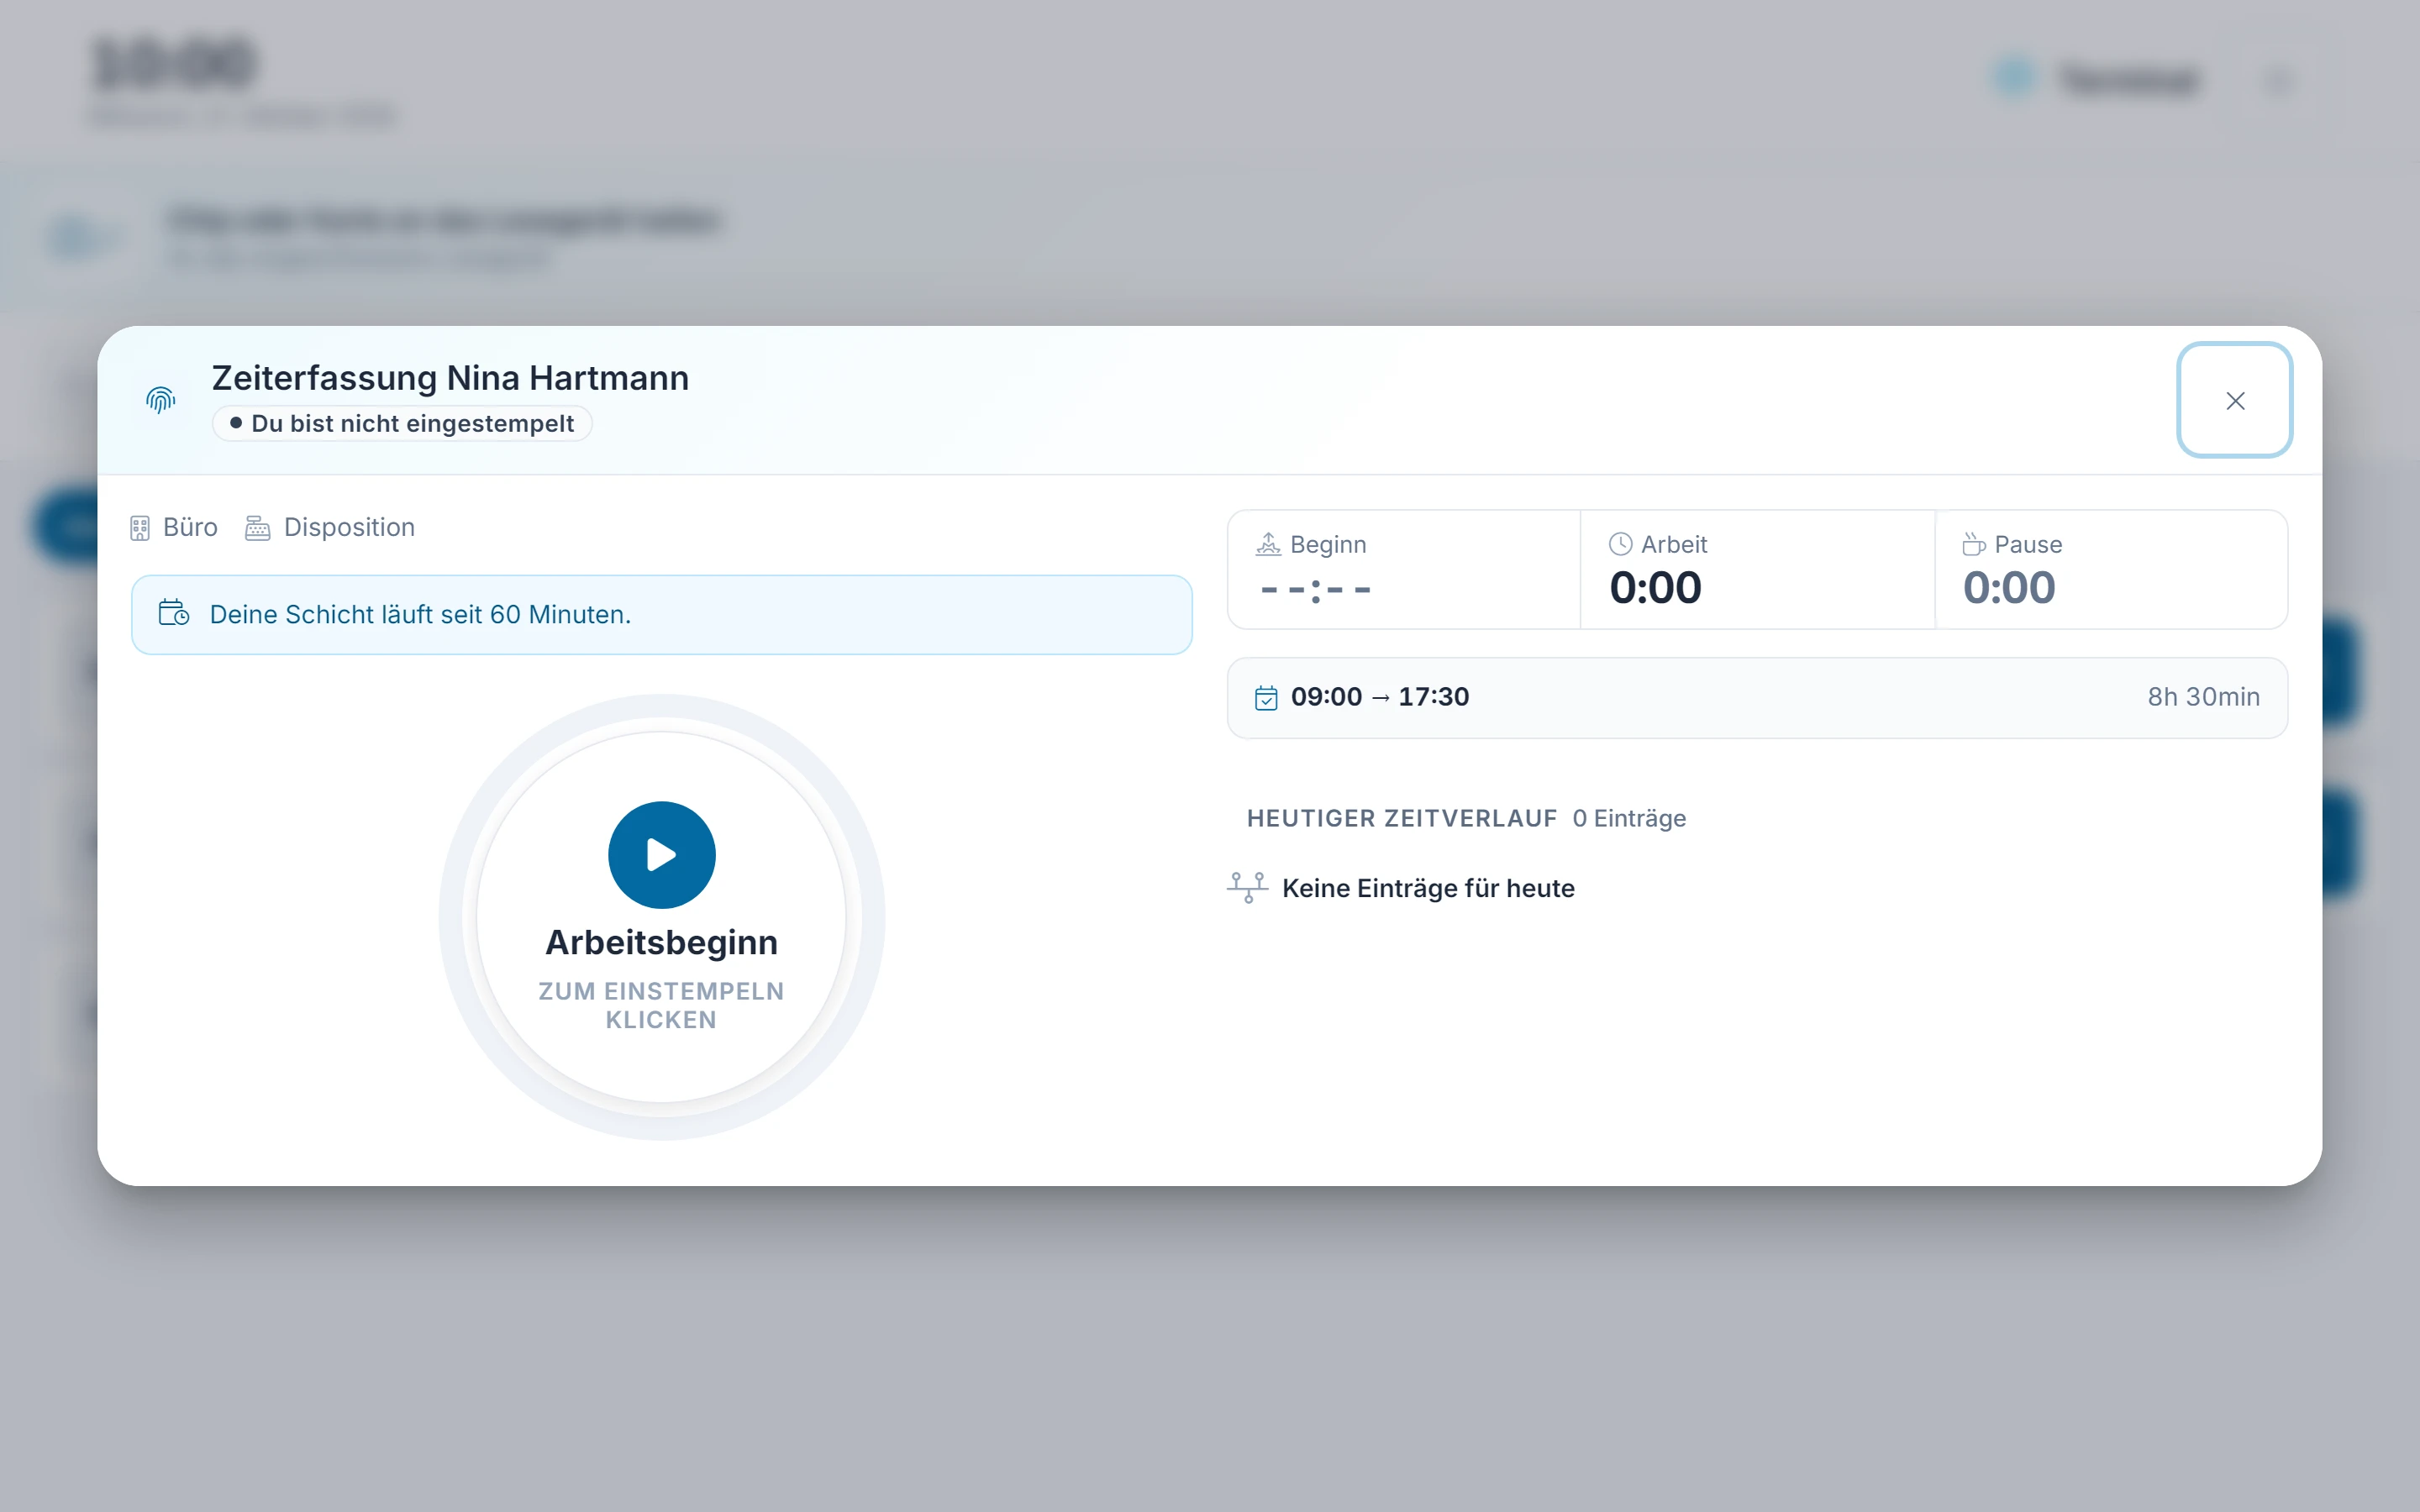Click the timeline icon beside Keine Einträge
Viewport: 2420px width, 1512px height.
pyautogui.click(x=1248, y=887)
